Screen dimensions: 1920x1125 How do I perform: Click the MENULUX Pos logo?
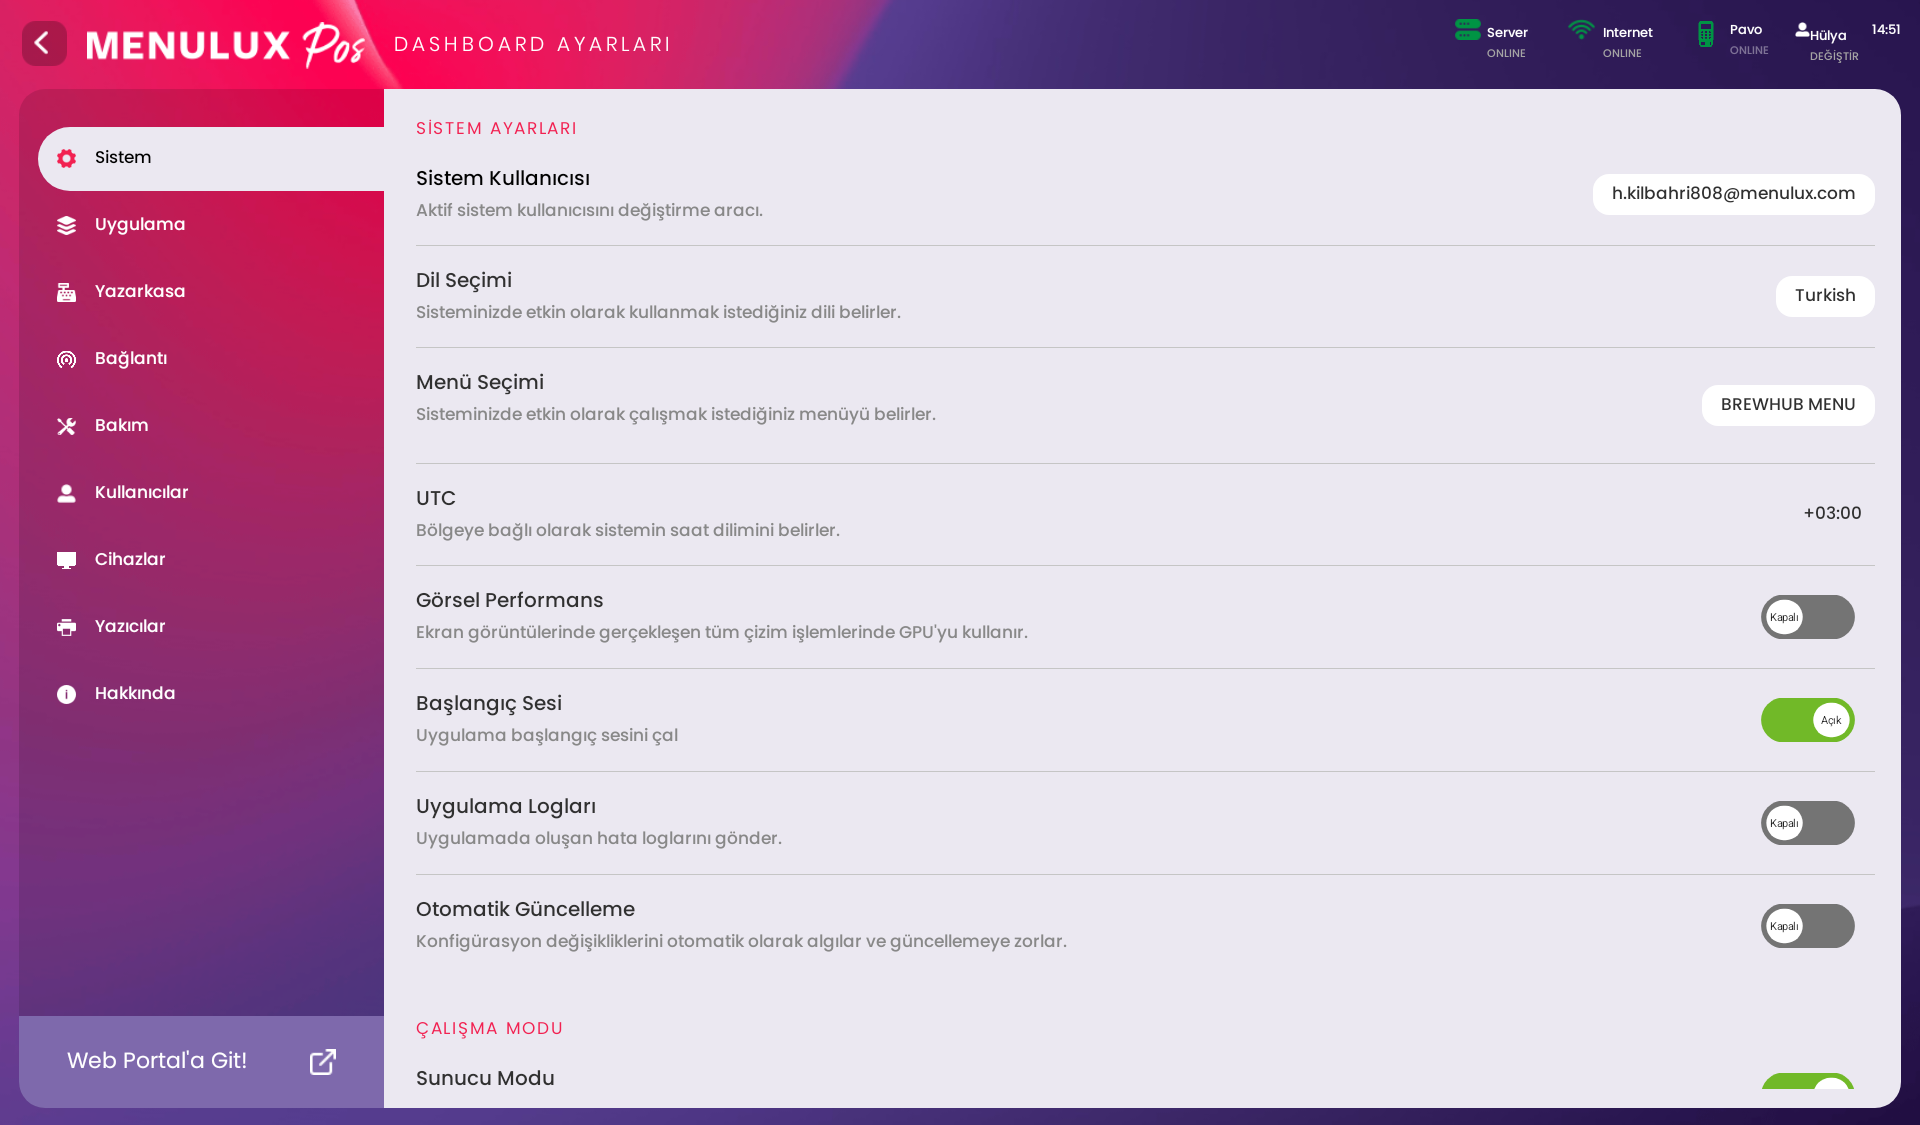coord(226,45)
